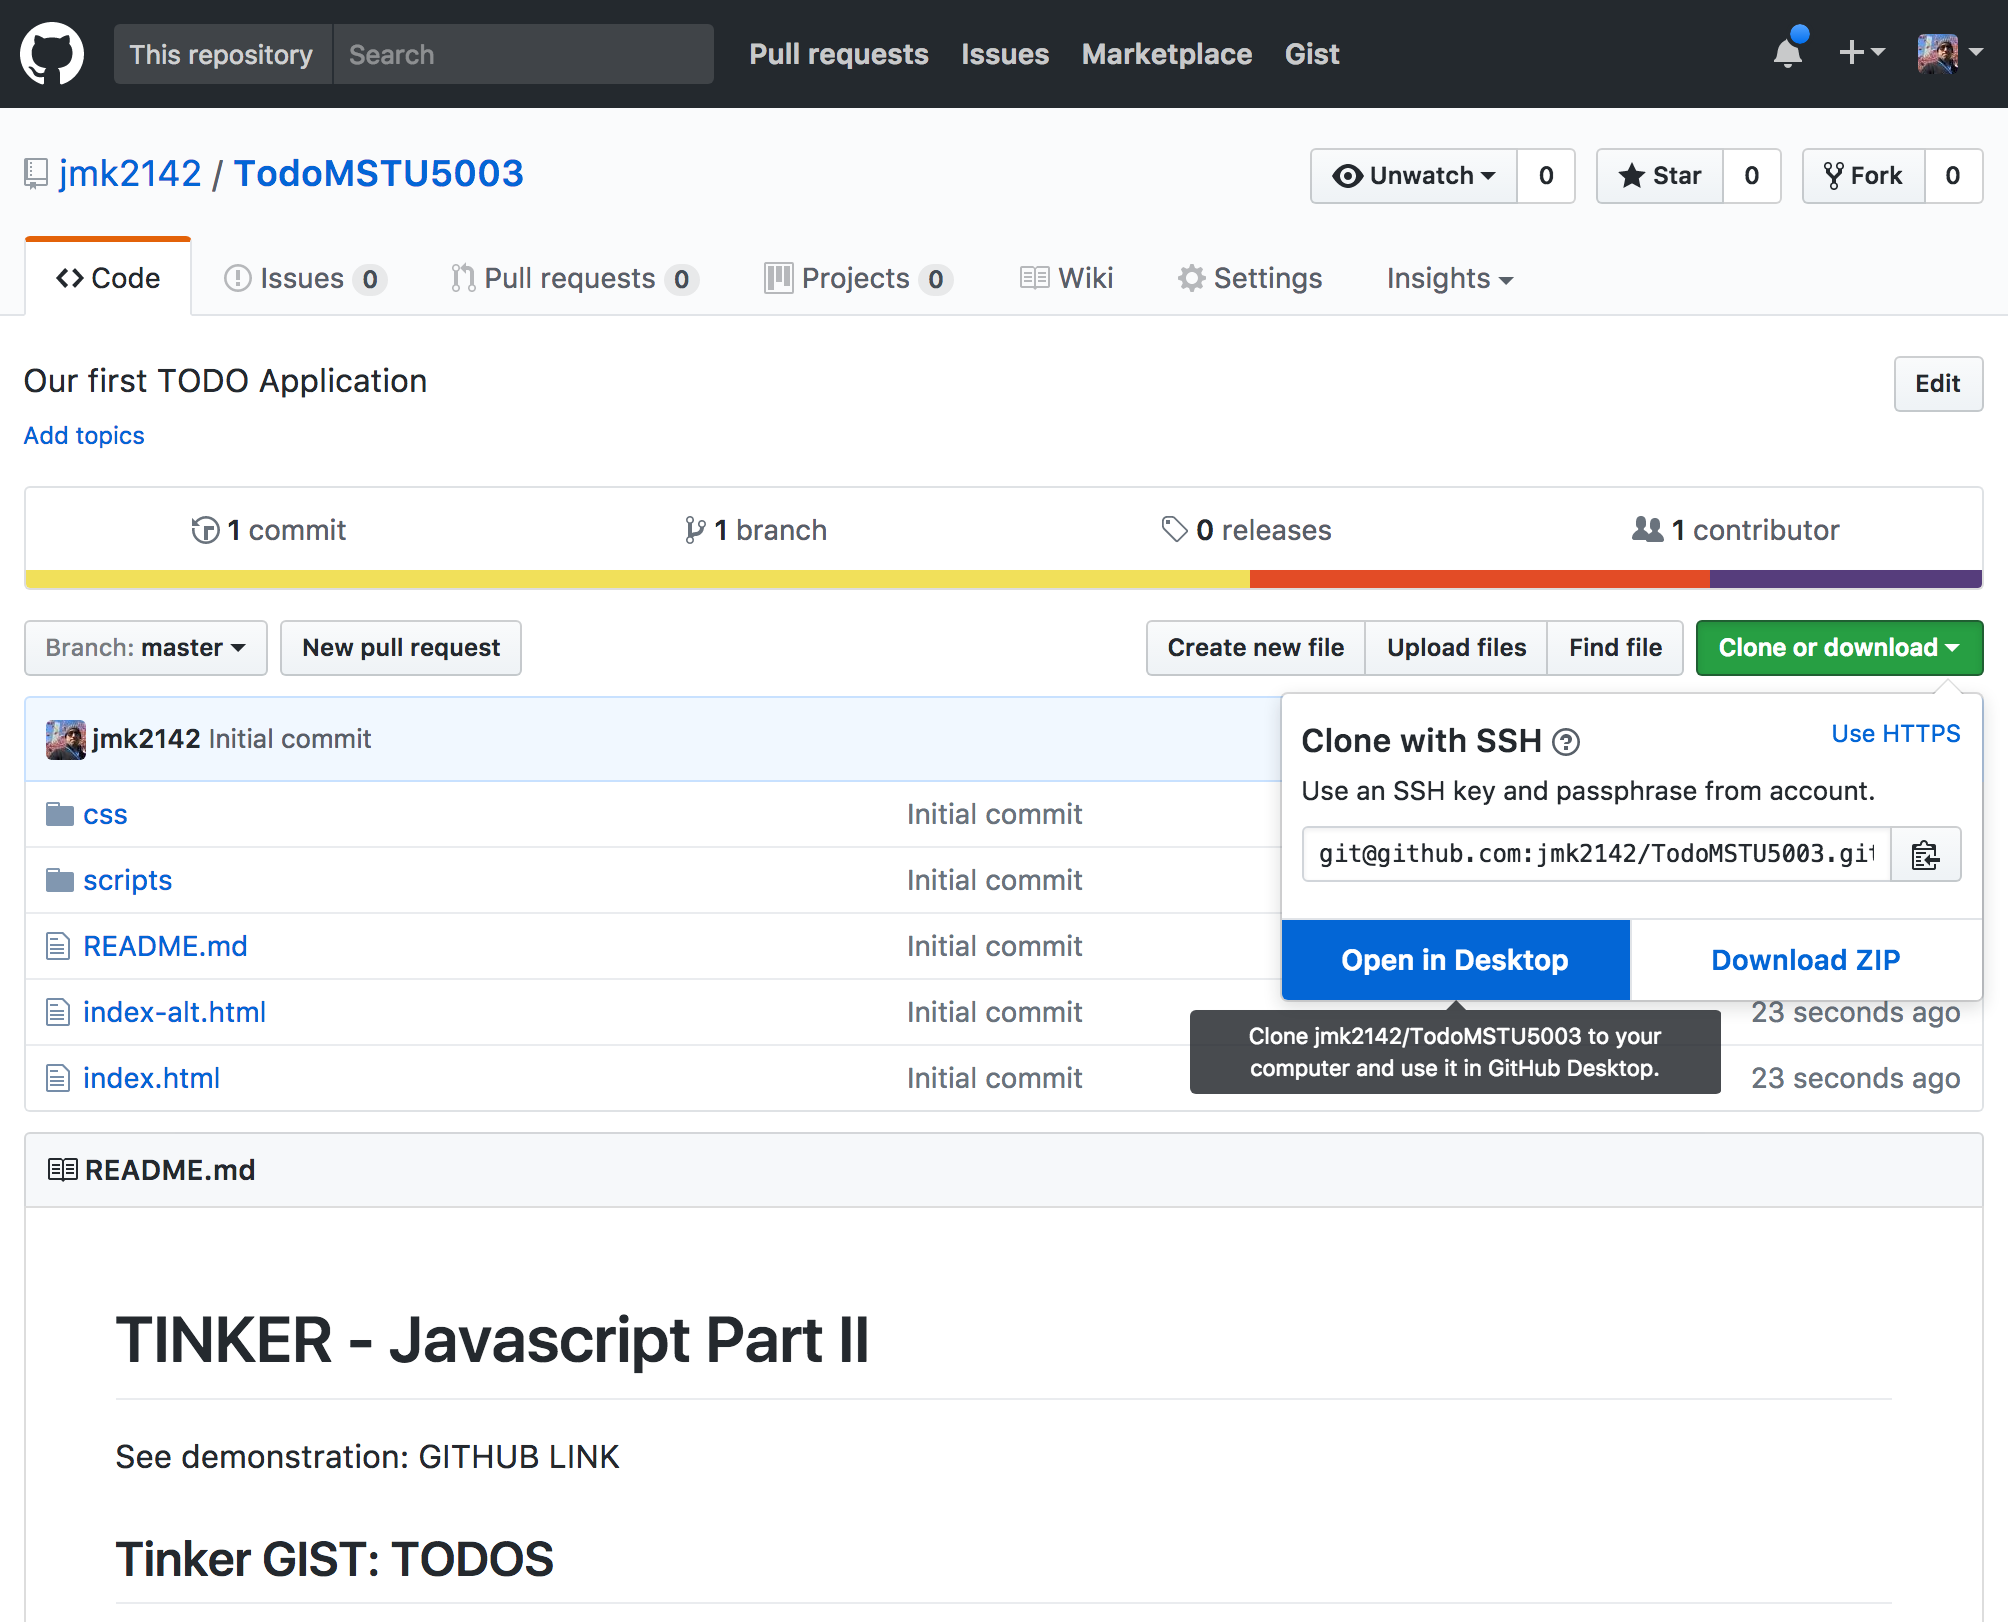Click the red language bar segment
The image size is (2008, 1622).
(x=1480, y=579)
